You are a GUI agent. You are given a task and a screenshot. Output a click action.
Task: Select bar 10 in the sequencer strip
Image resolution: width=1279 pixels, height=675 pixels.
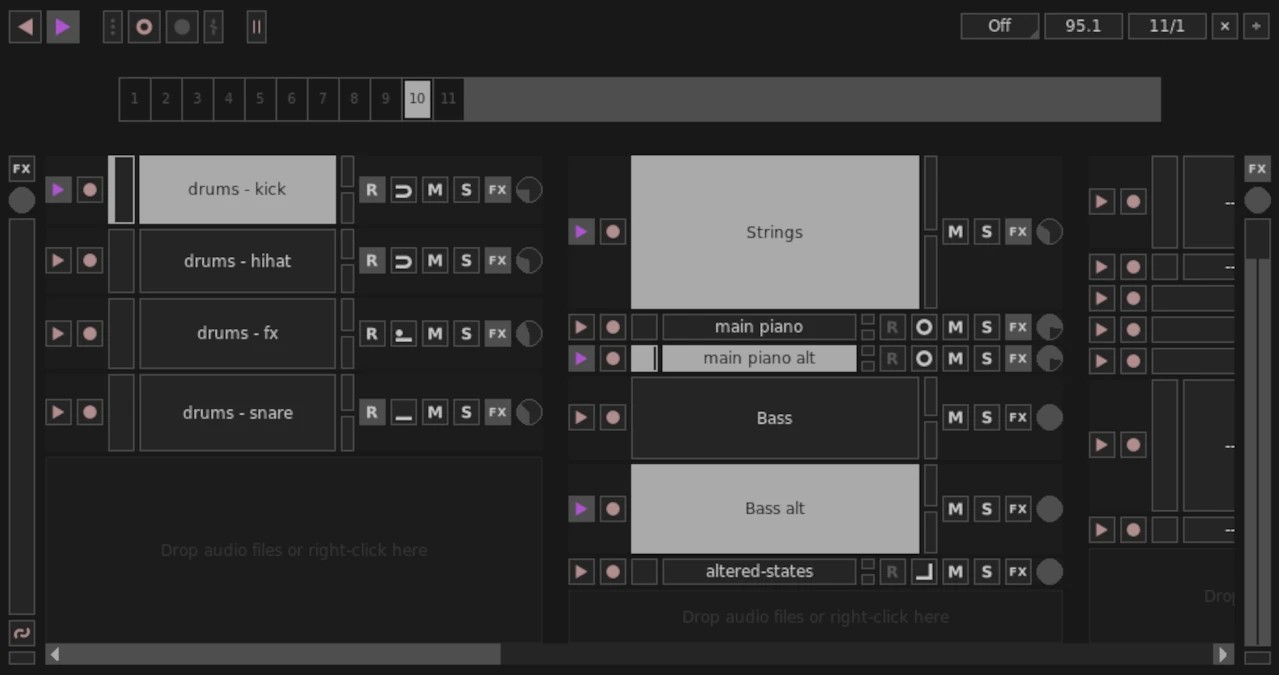point(417,99)
